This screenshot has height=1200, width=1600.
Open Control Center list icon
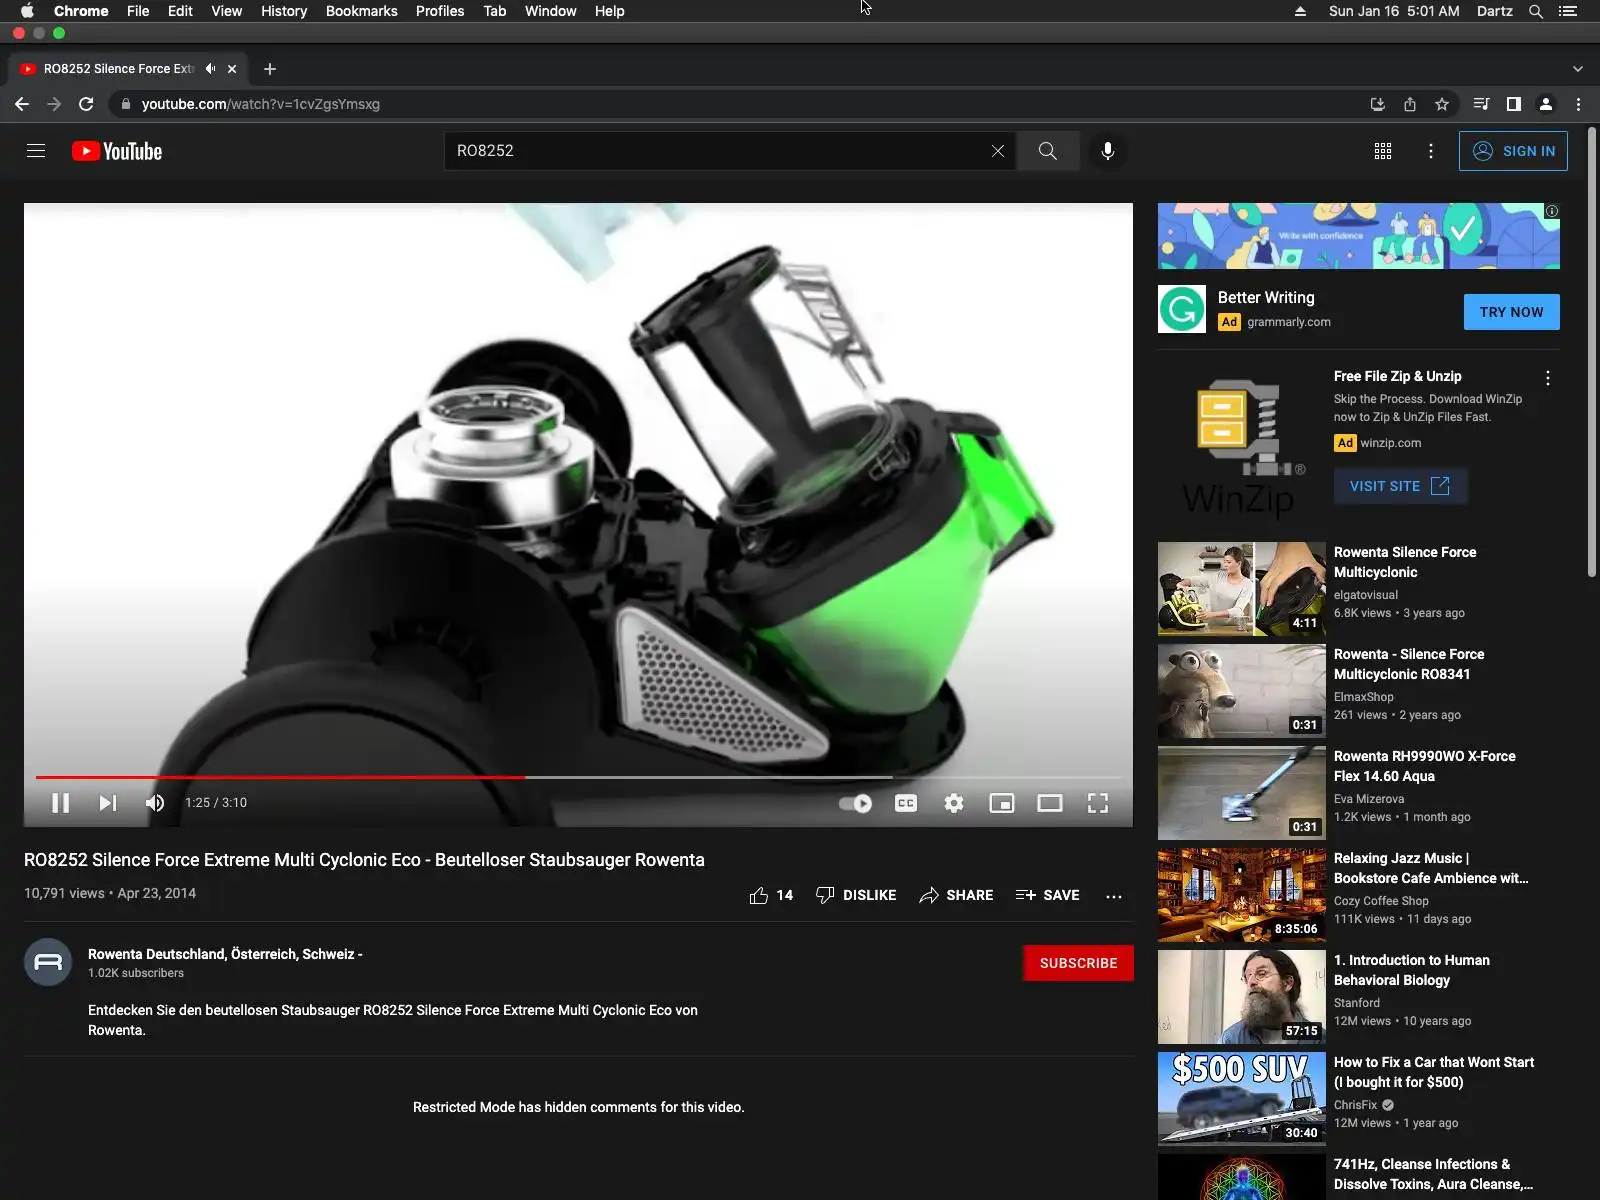(x=1568, y=11)
